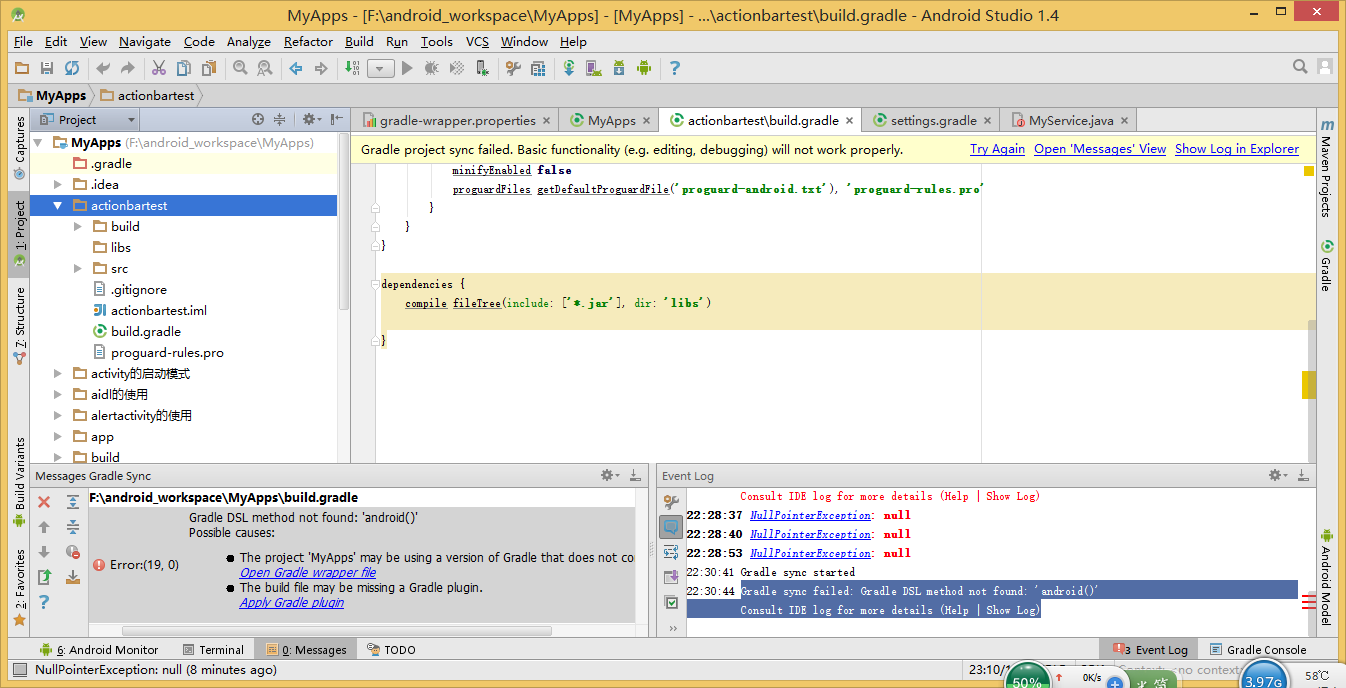1346x688 pixels.
Task: Switch to gradle-wrapper.properties tab
Action: pyautogui.click(x=457, y=120)
